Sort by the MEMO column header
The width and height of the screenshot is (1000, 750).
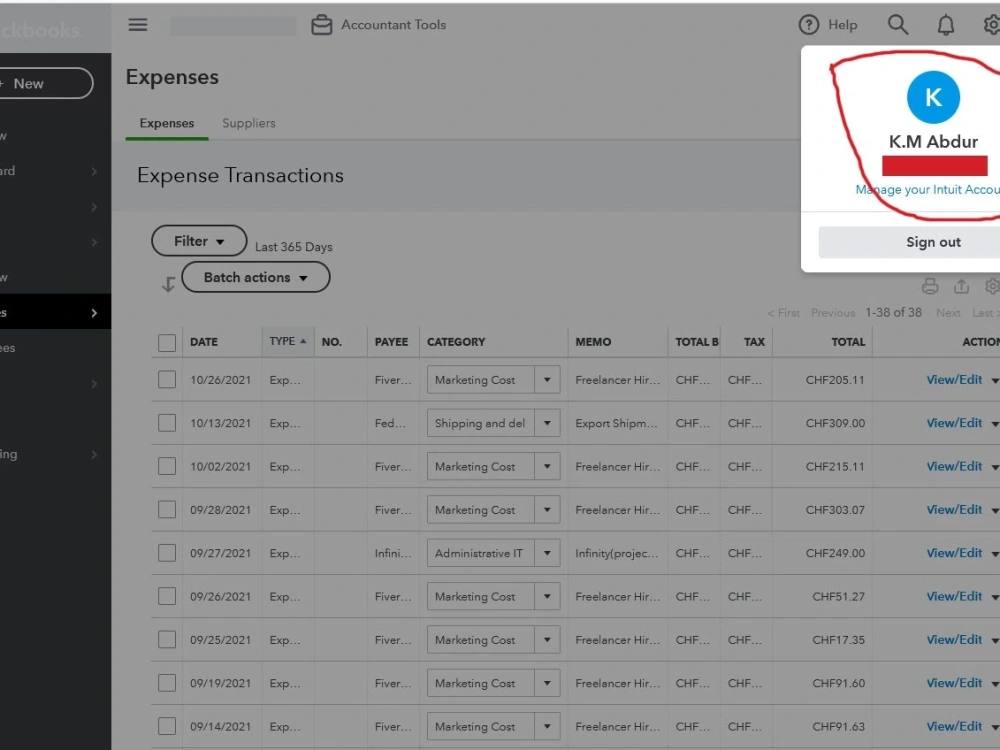[593, 342]
